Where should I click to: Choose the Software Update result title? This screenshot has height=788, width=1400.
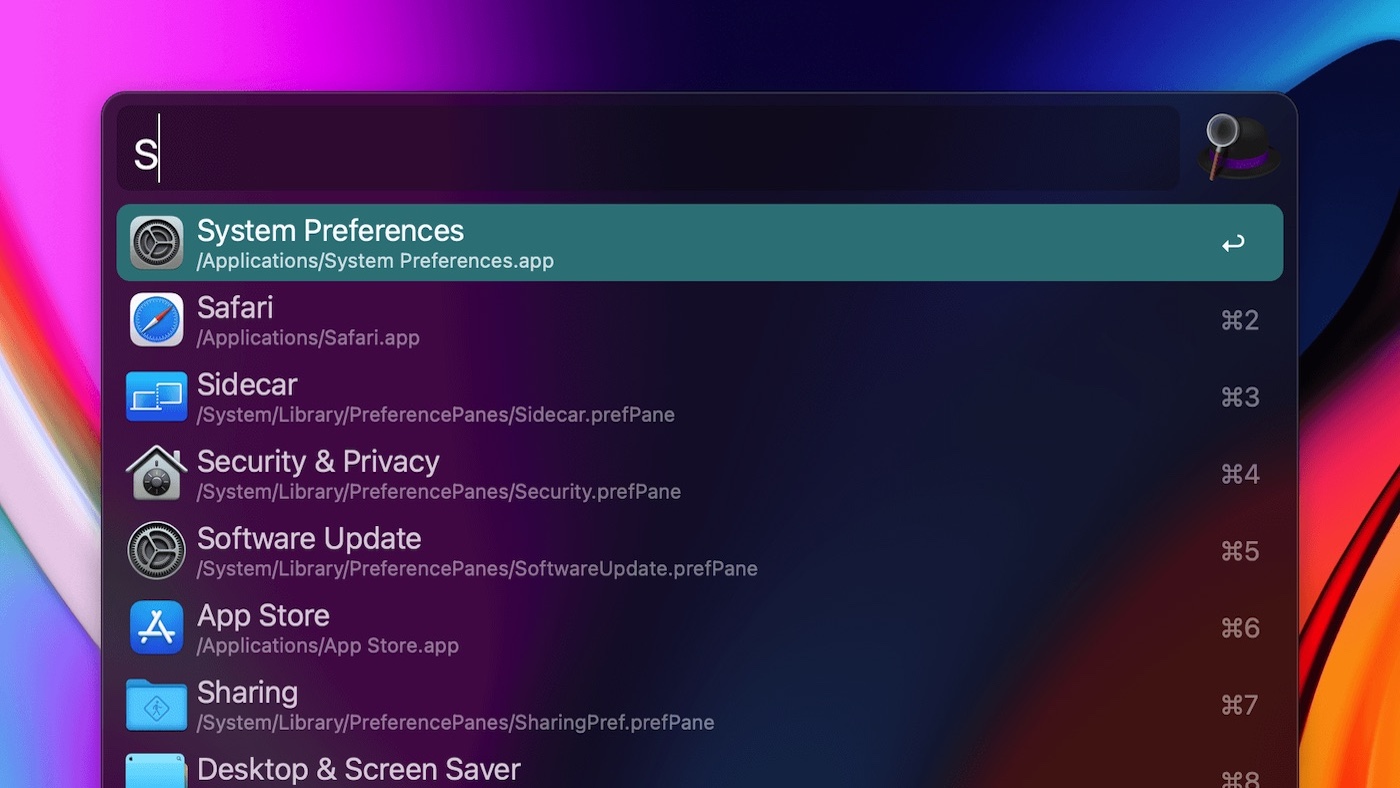tap(309, 539)
